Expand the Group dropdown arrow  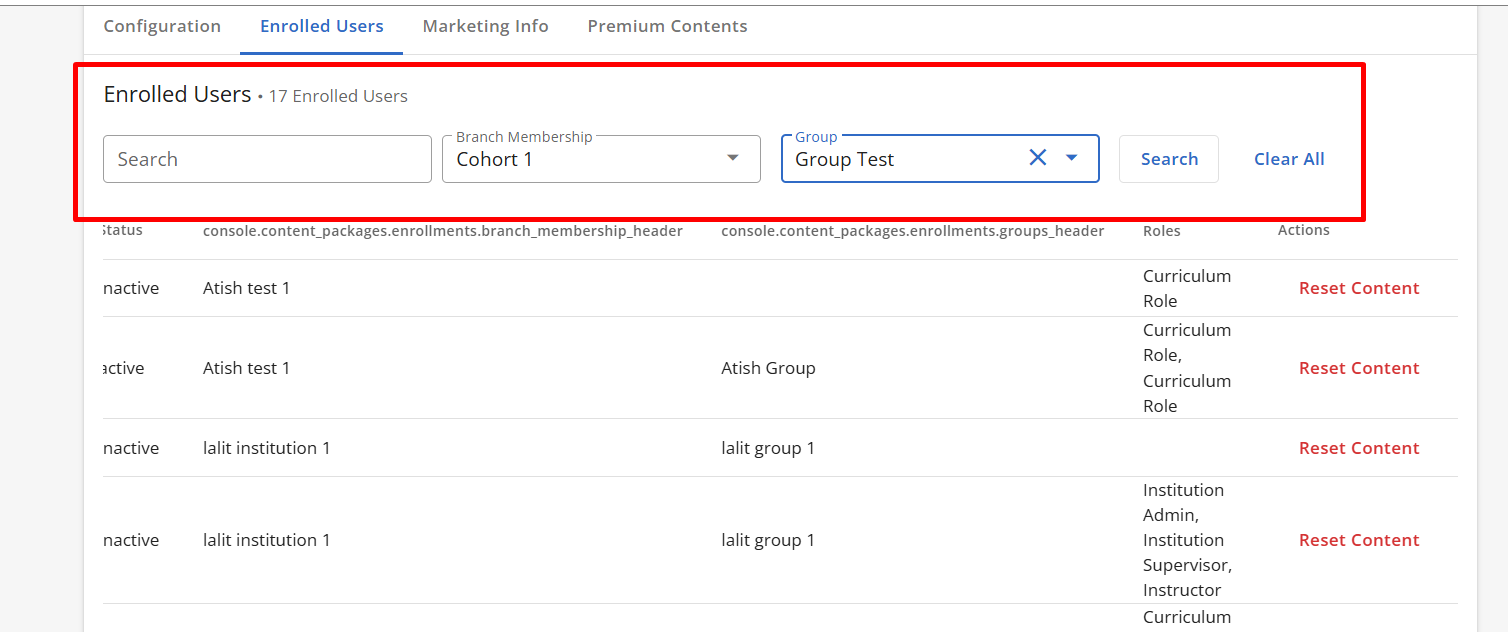pyautogui.click(x=1072, y=158)
